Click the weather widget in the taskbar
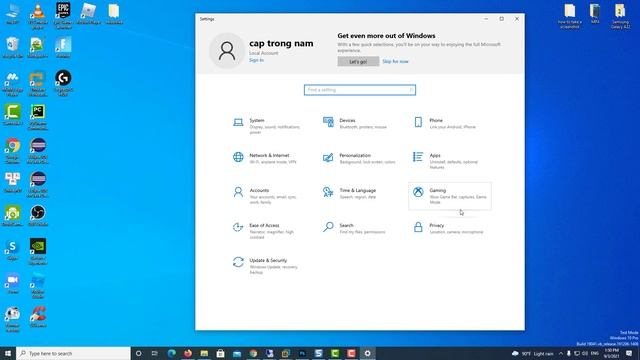Image resolution: width=640 pixels, height=360 pixels. point(532,353)
